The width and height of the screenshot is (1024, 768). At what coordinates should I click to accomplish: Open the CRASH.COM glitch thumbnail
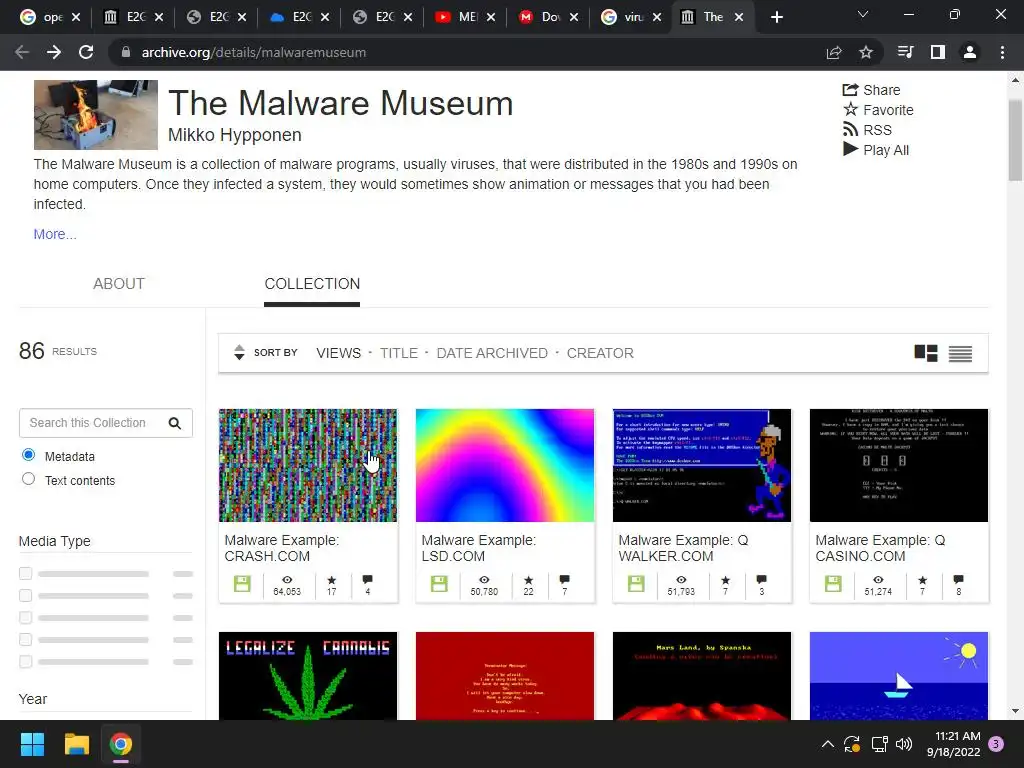point(308,466)
